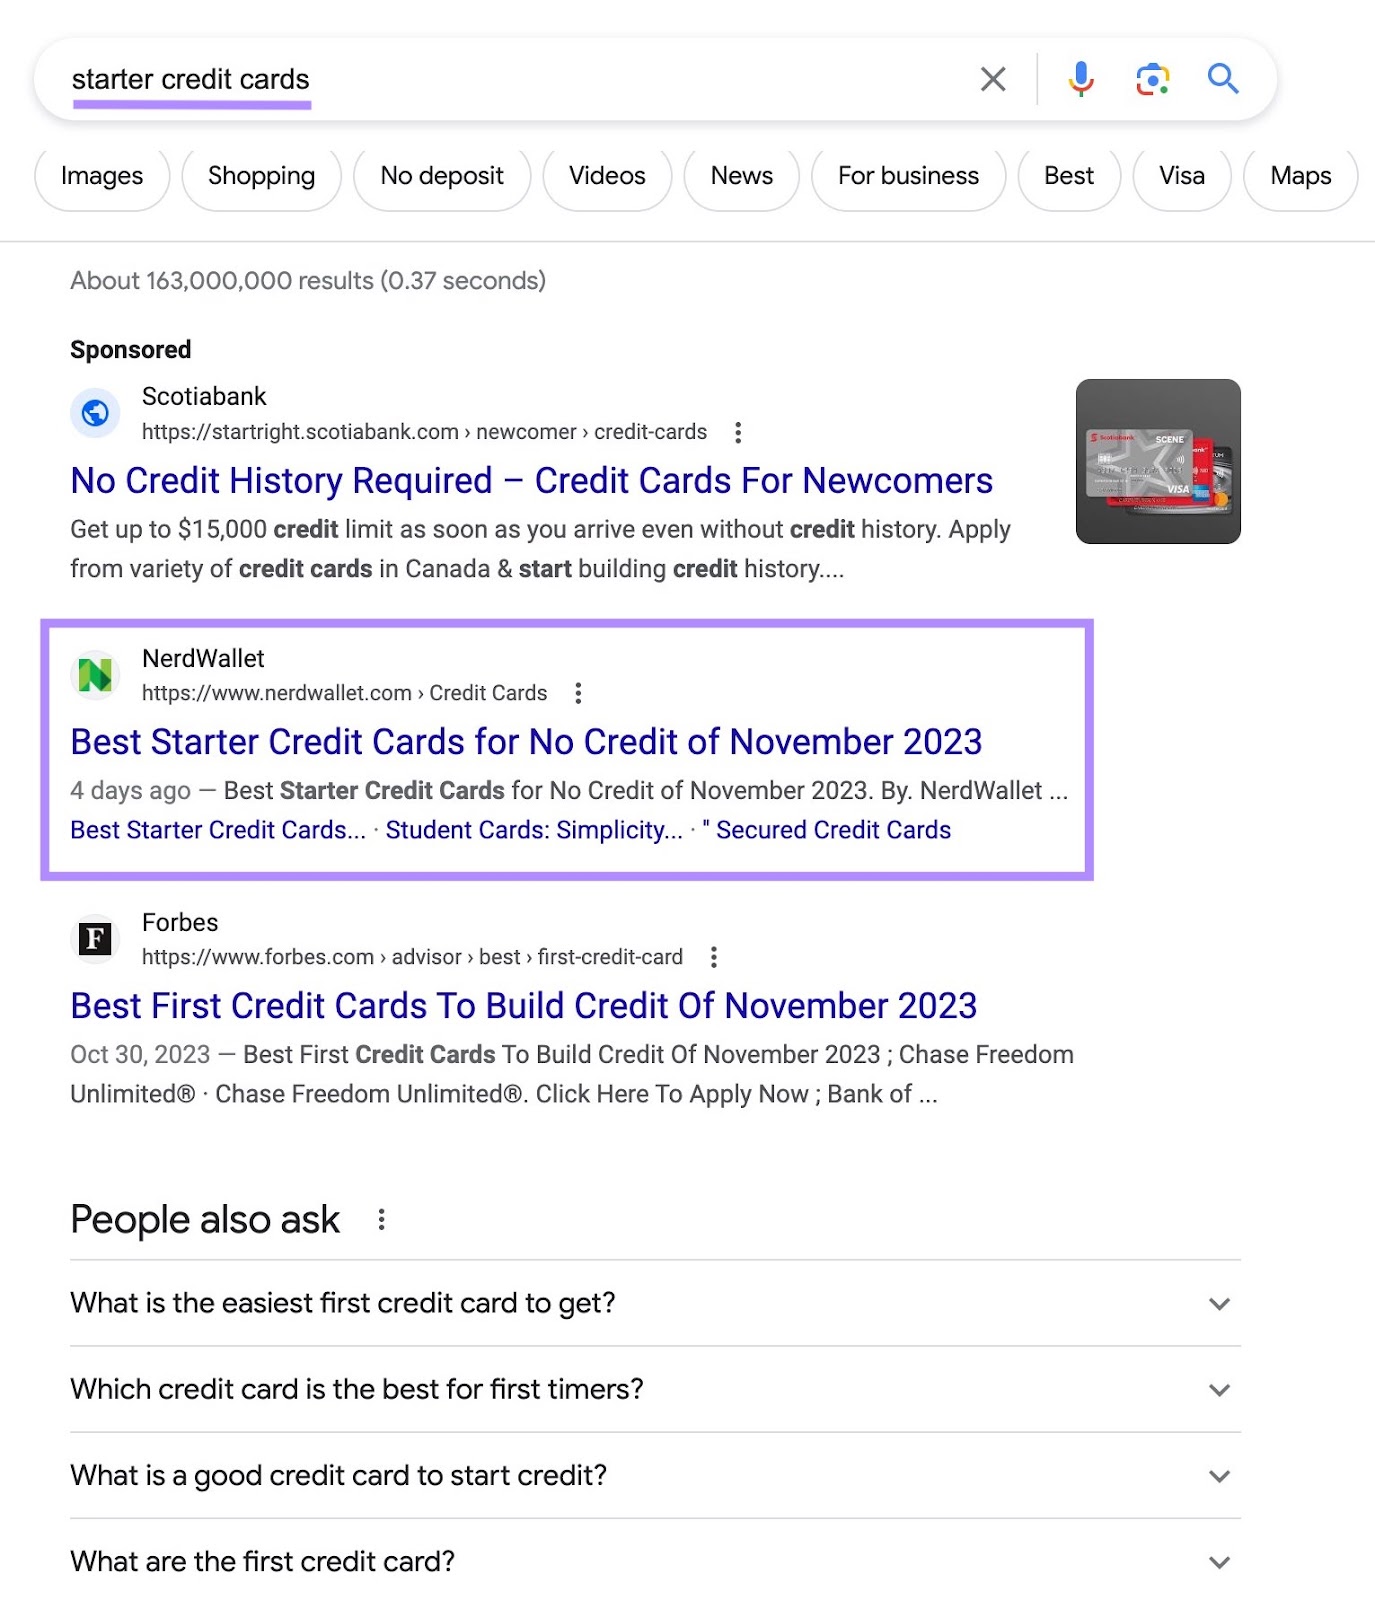1375x1600 pixels.
Task: Open the three-dot menu on the Scotiabank ad
Action: click(738, 432)
